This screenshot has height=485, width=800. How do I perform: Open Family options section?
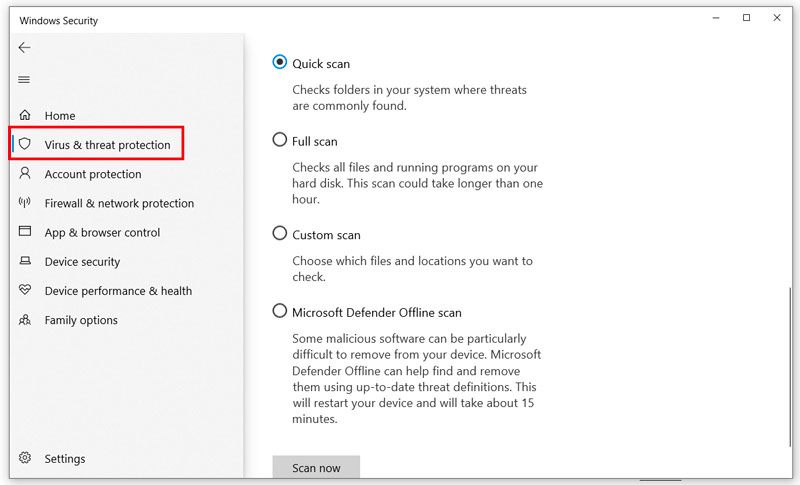[x=81, y=320]
